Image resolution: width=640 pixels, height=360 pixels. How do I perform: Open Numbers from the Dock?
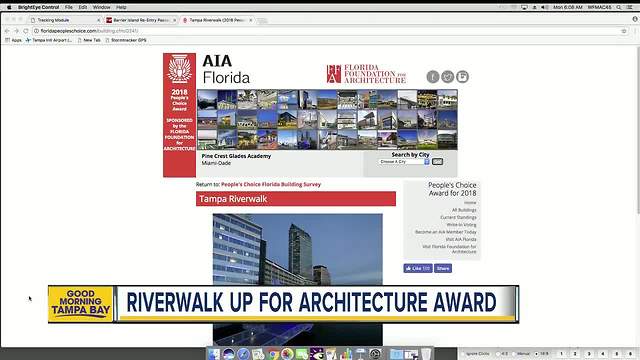coord(346,354)
